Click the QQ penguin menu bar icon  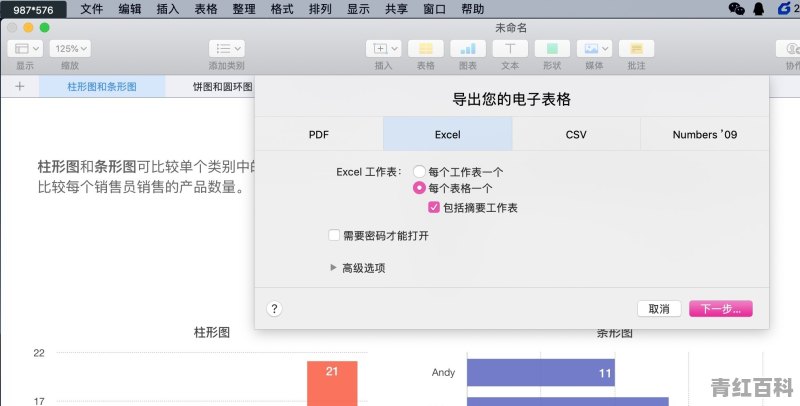coord(759,9)
